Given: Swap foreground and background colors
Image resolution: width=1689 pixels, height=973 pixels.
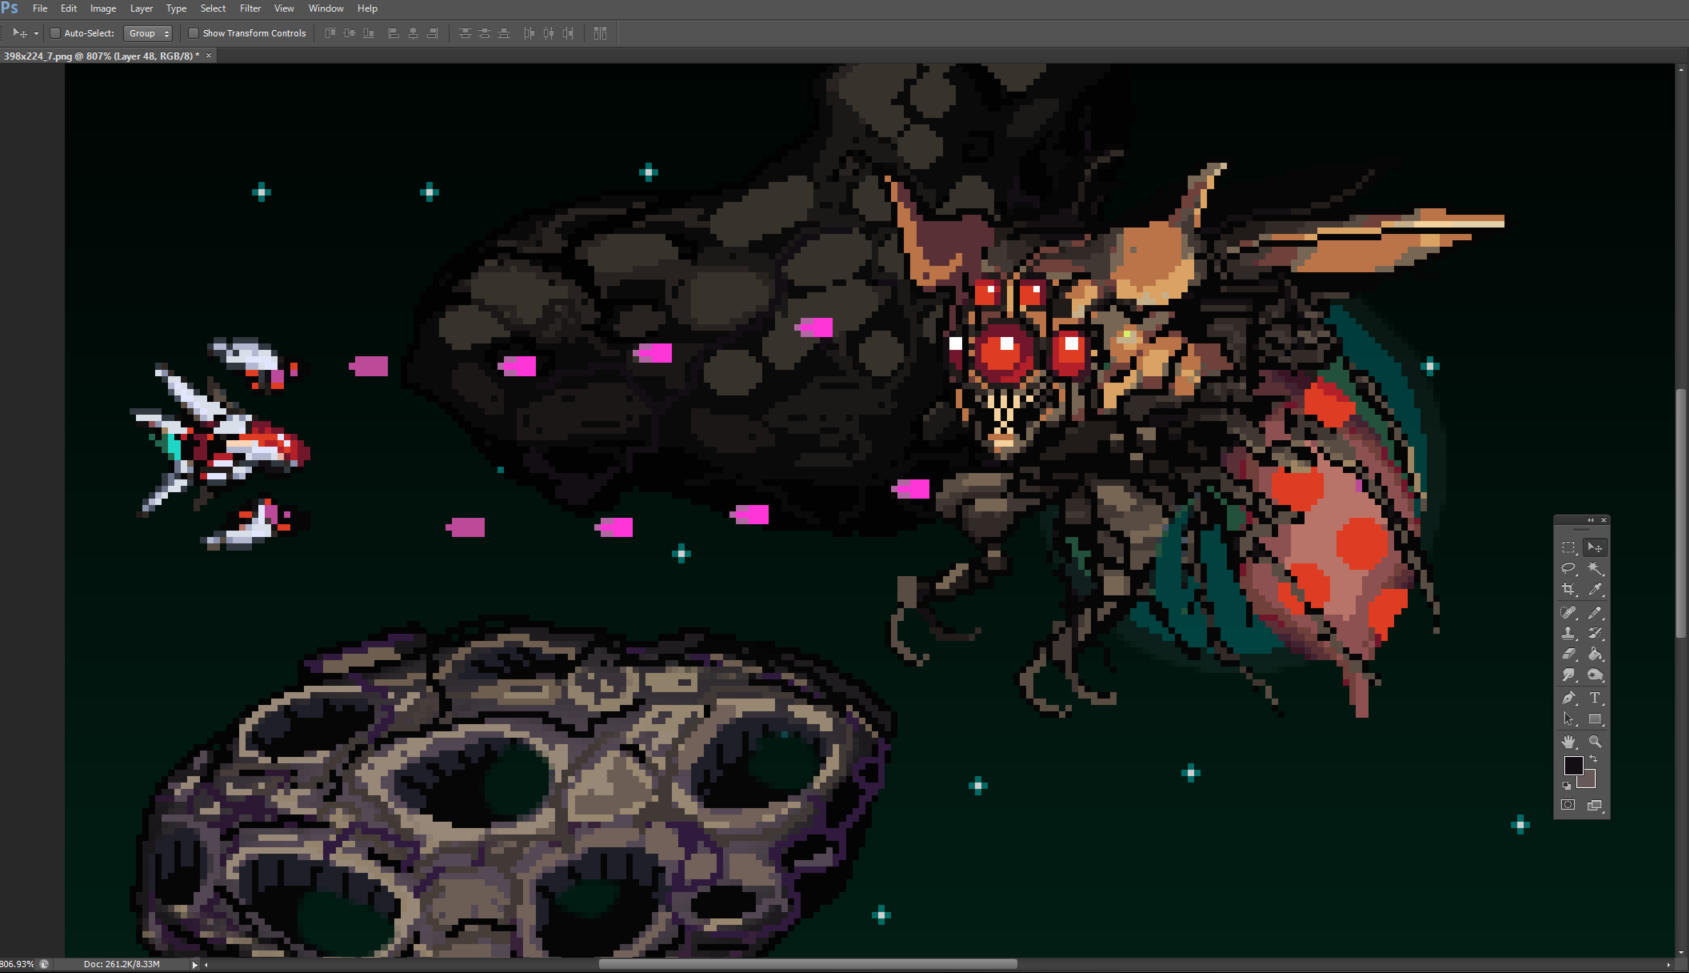Looking at the screenshot, I should click(x=1594, y=760).
